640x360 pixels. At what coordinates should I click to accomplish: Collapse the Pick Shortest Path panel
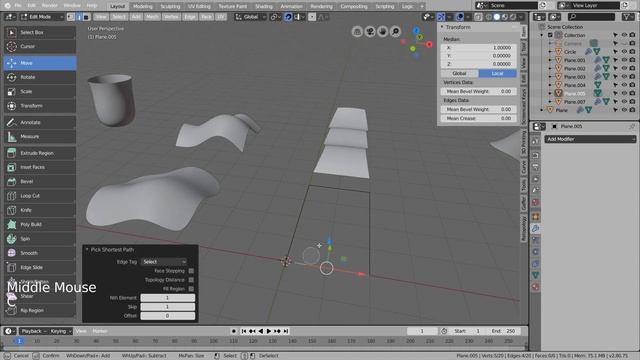tap(87, 249)
